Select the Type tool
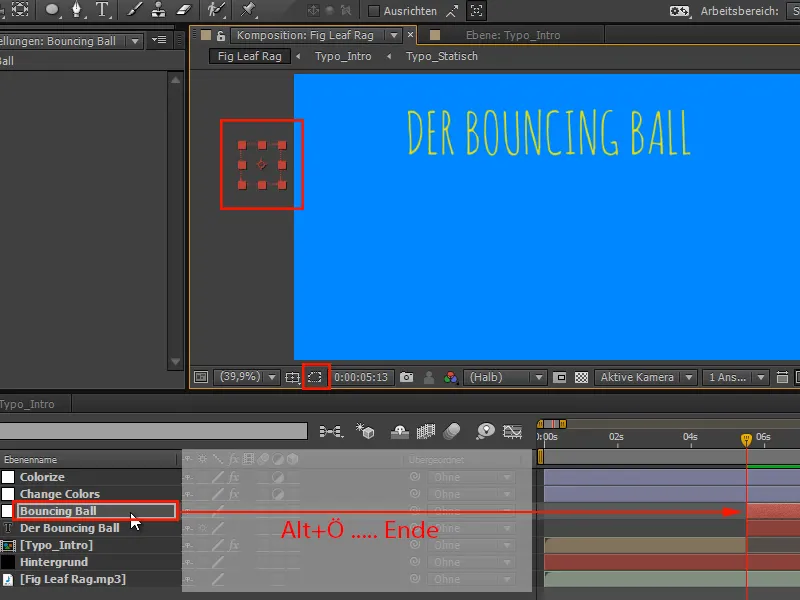 click(x=102, y=10)
